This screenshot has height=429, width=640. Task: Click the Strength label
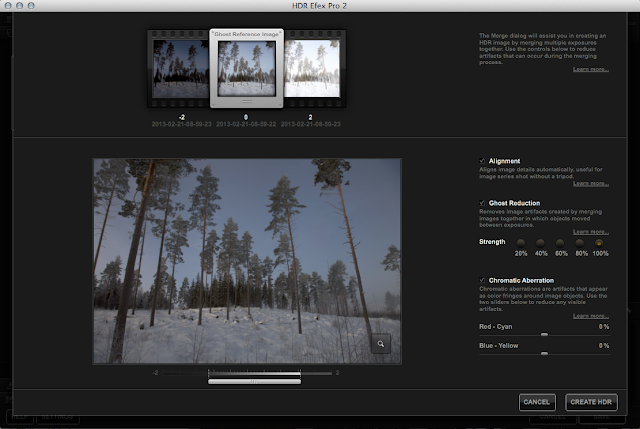pos(492,242)
